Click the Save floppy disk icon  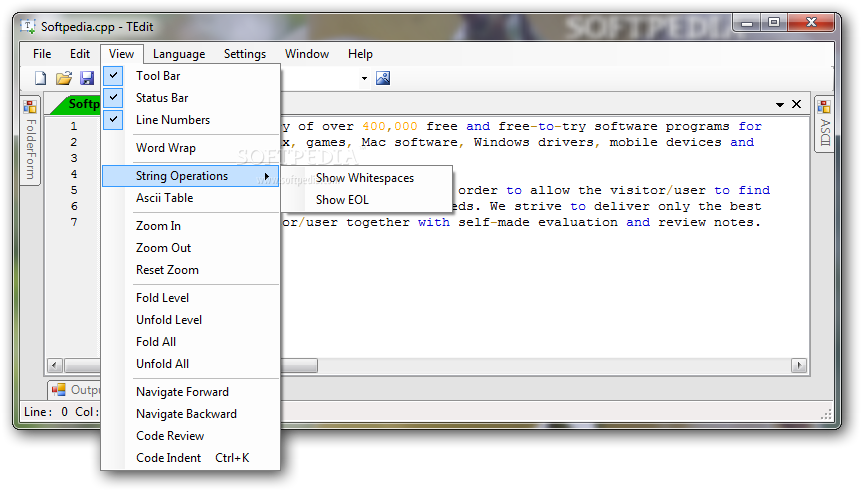click(87, 78)
